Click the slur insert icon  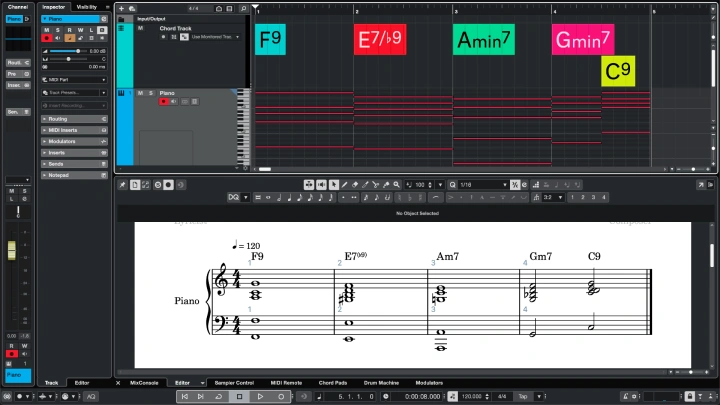tap(435, 197)
